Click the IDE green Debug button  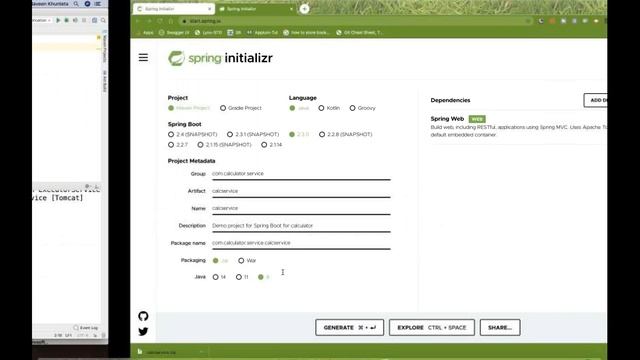[67, 20]
